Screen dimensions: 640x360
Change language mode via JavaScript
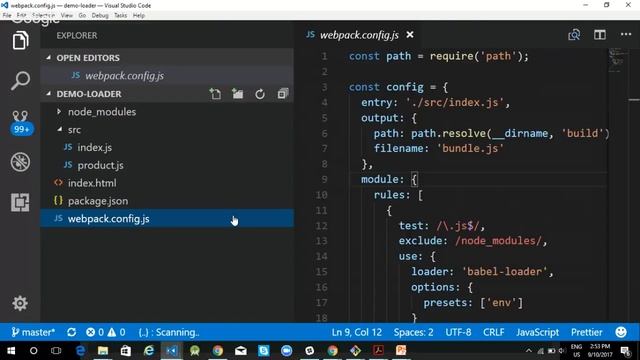(x=537, y=332)
